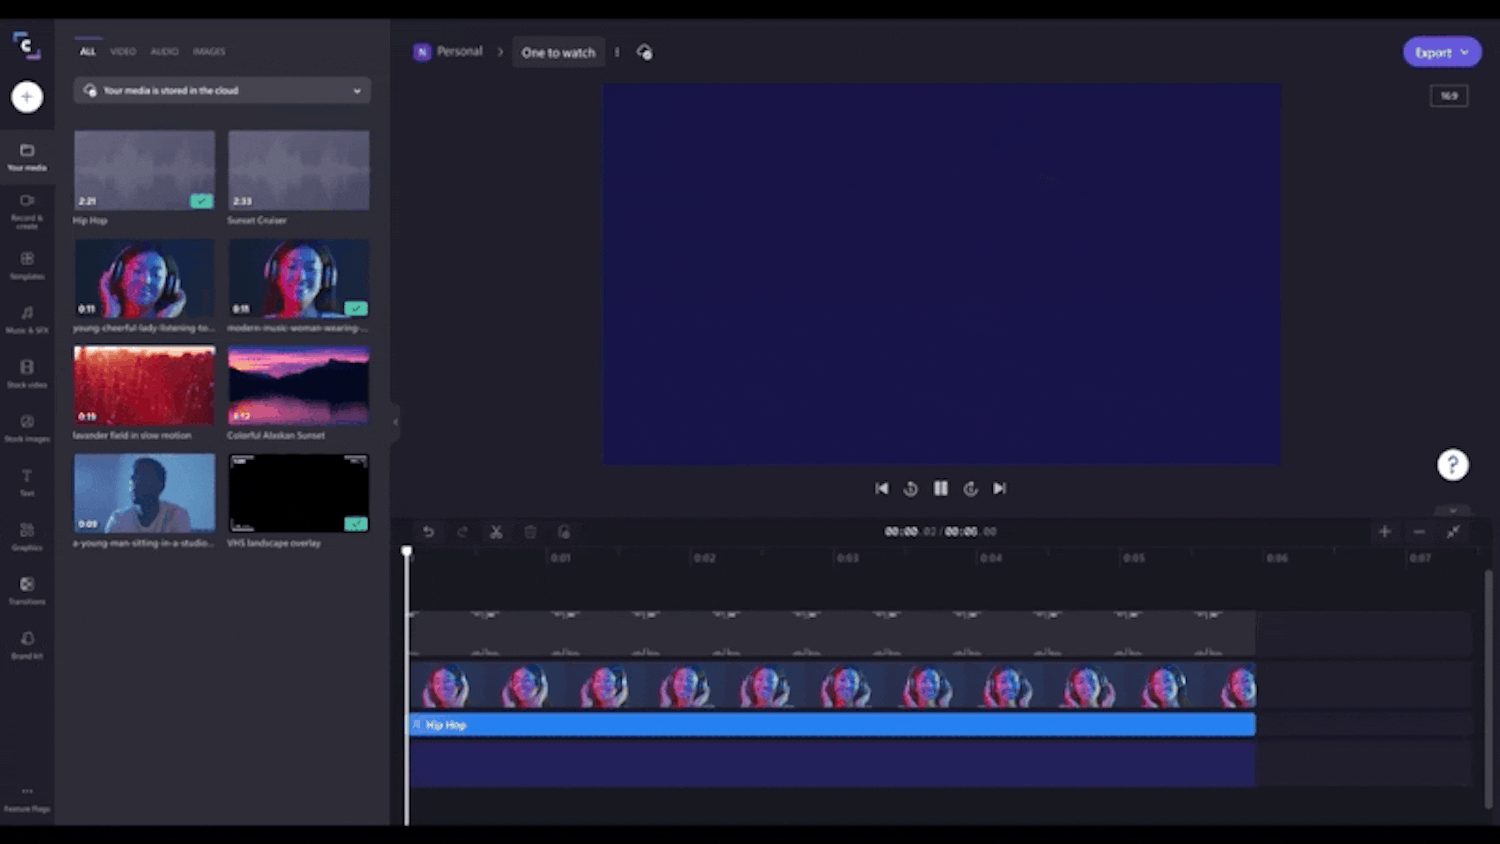
Task: Select the Transitions sidebar icon
Action: [x=26, y=590]
